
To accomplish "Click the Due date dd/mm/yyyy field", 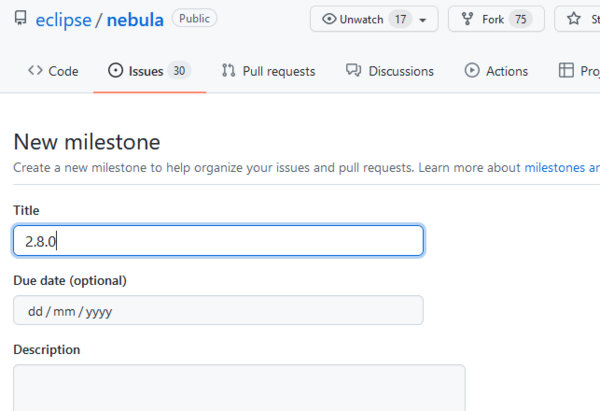I will click(218, 310).
